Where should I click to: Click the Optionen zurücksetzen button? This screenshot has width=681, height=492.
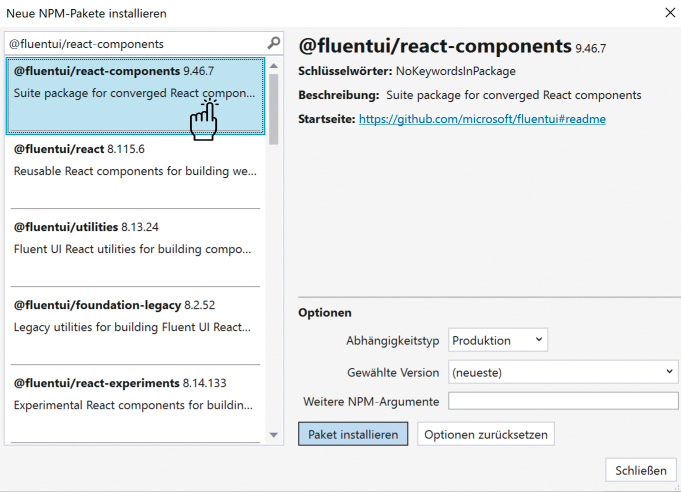pyautogui.click(x=486, y=434)
